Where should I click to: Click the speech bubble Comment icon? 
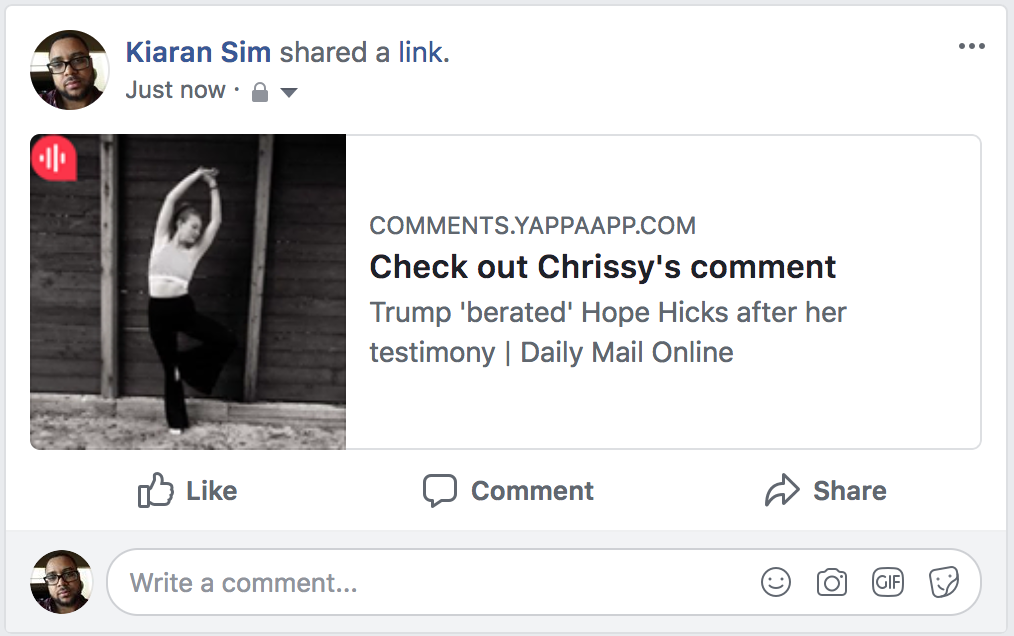[440, 491]
